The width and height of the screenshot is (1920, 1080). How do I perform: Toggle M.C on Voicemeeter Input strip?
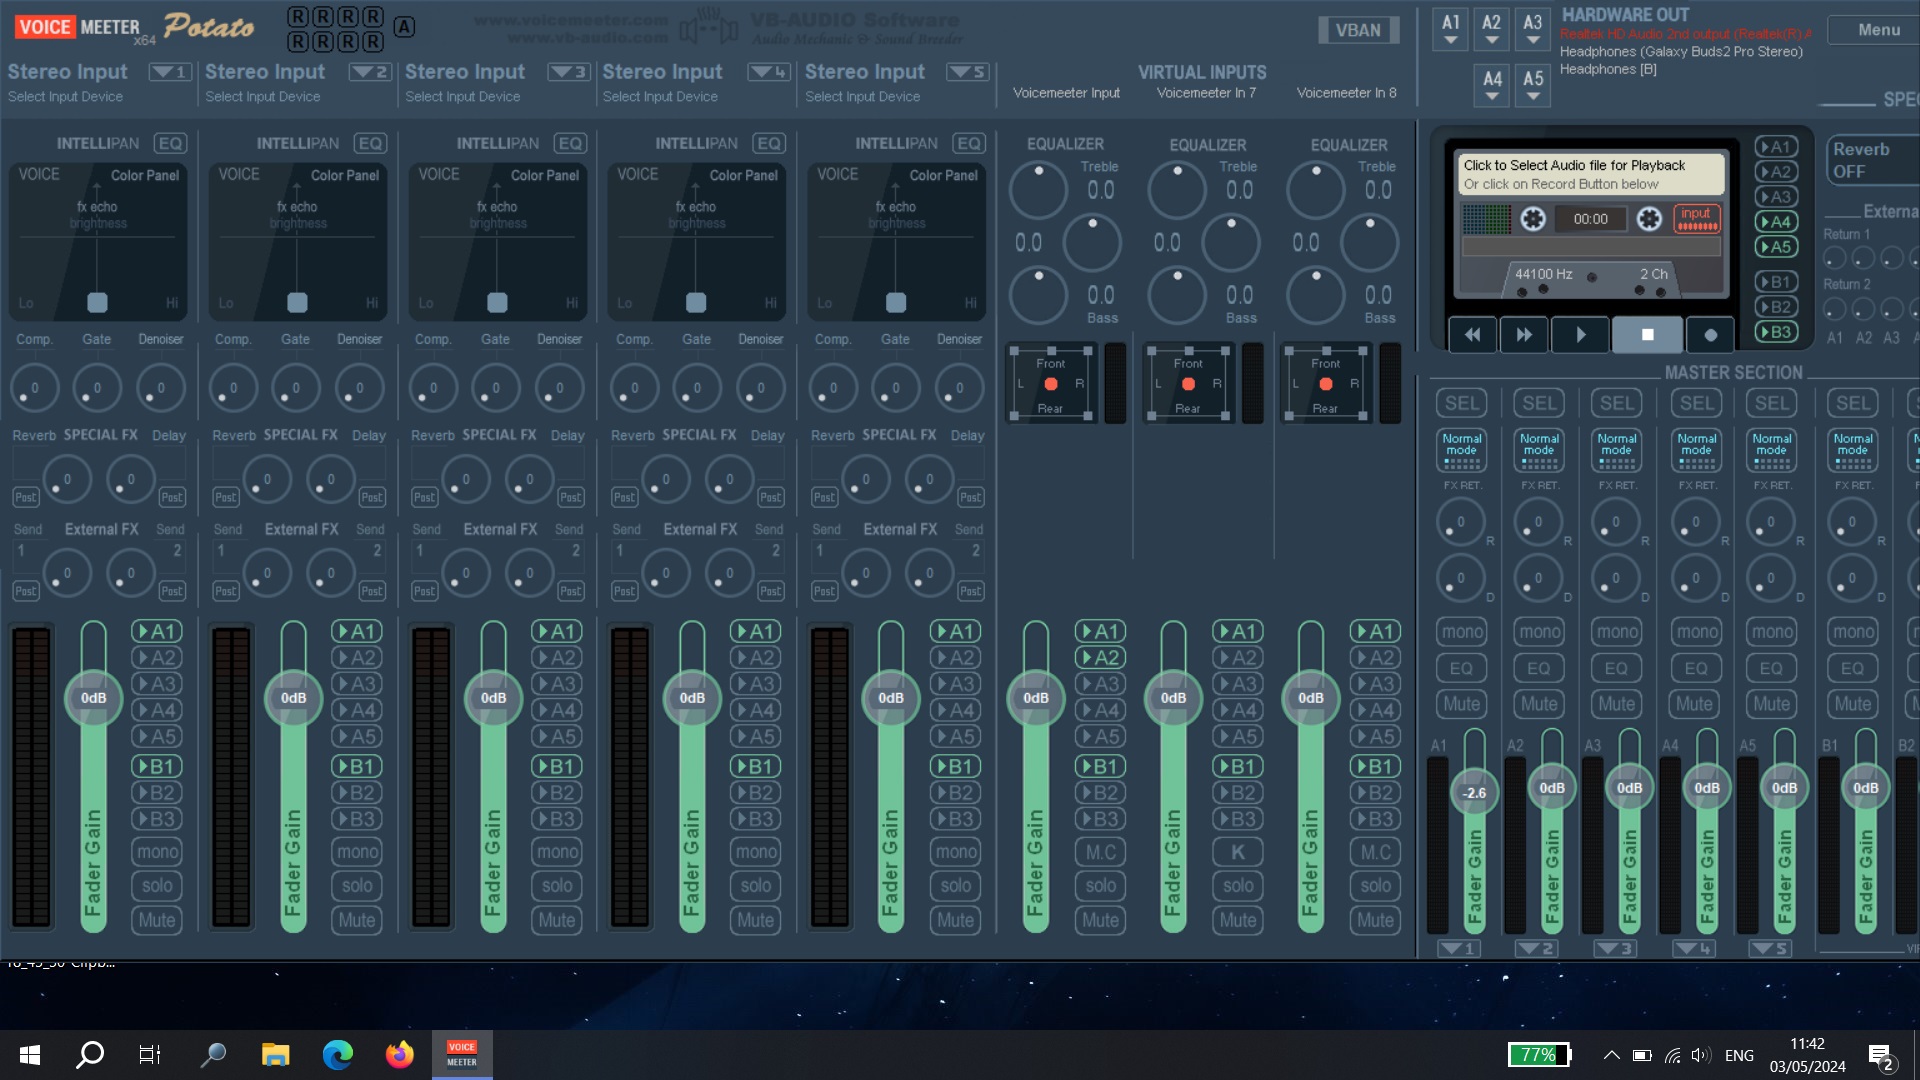point(1100,852)
